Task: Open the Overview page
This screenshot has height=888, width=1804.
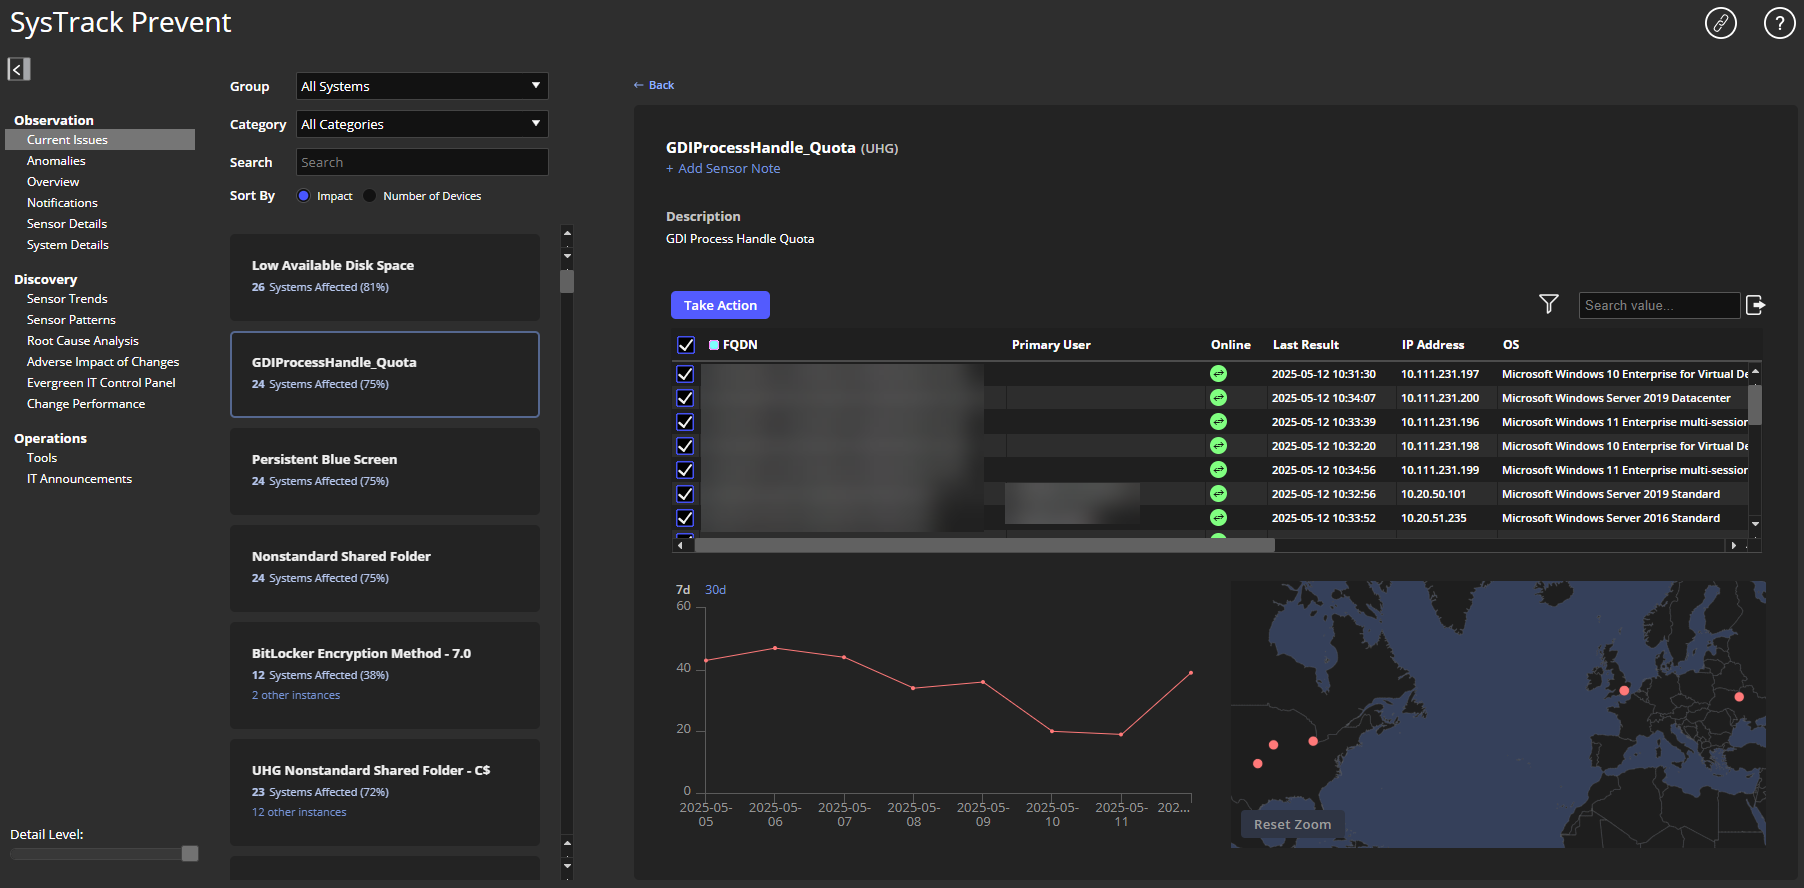Action: tap(53, 182)
